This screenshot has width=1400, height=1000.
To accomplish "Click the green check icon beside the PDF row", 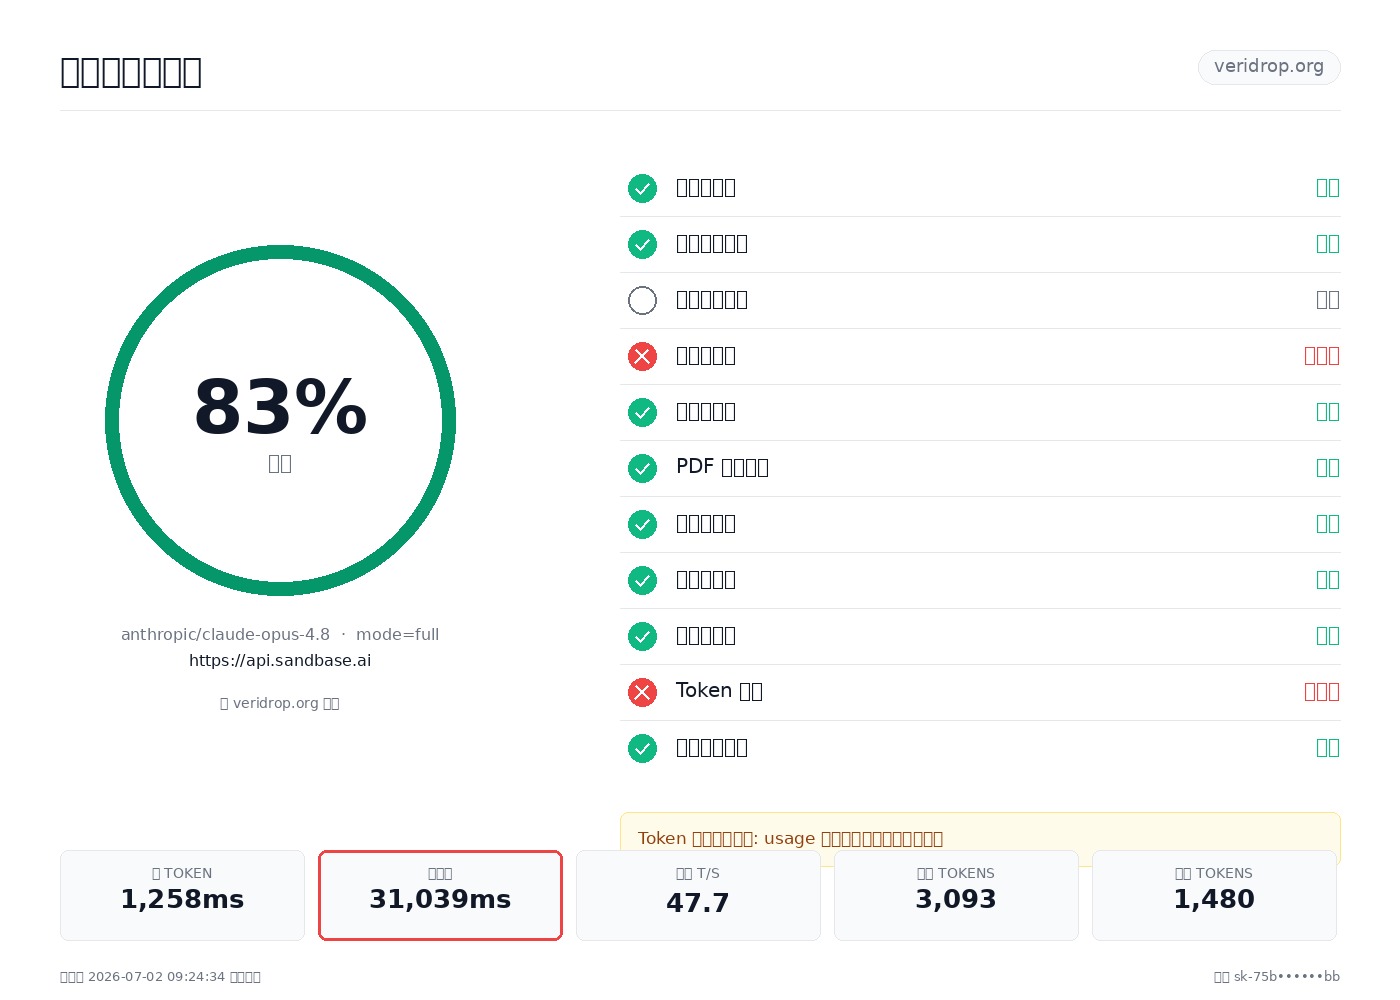I will click(642, 468).
